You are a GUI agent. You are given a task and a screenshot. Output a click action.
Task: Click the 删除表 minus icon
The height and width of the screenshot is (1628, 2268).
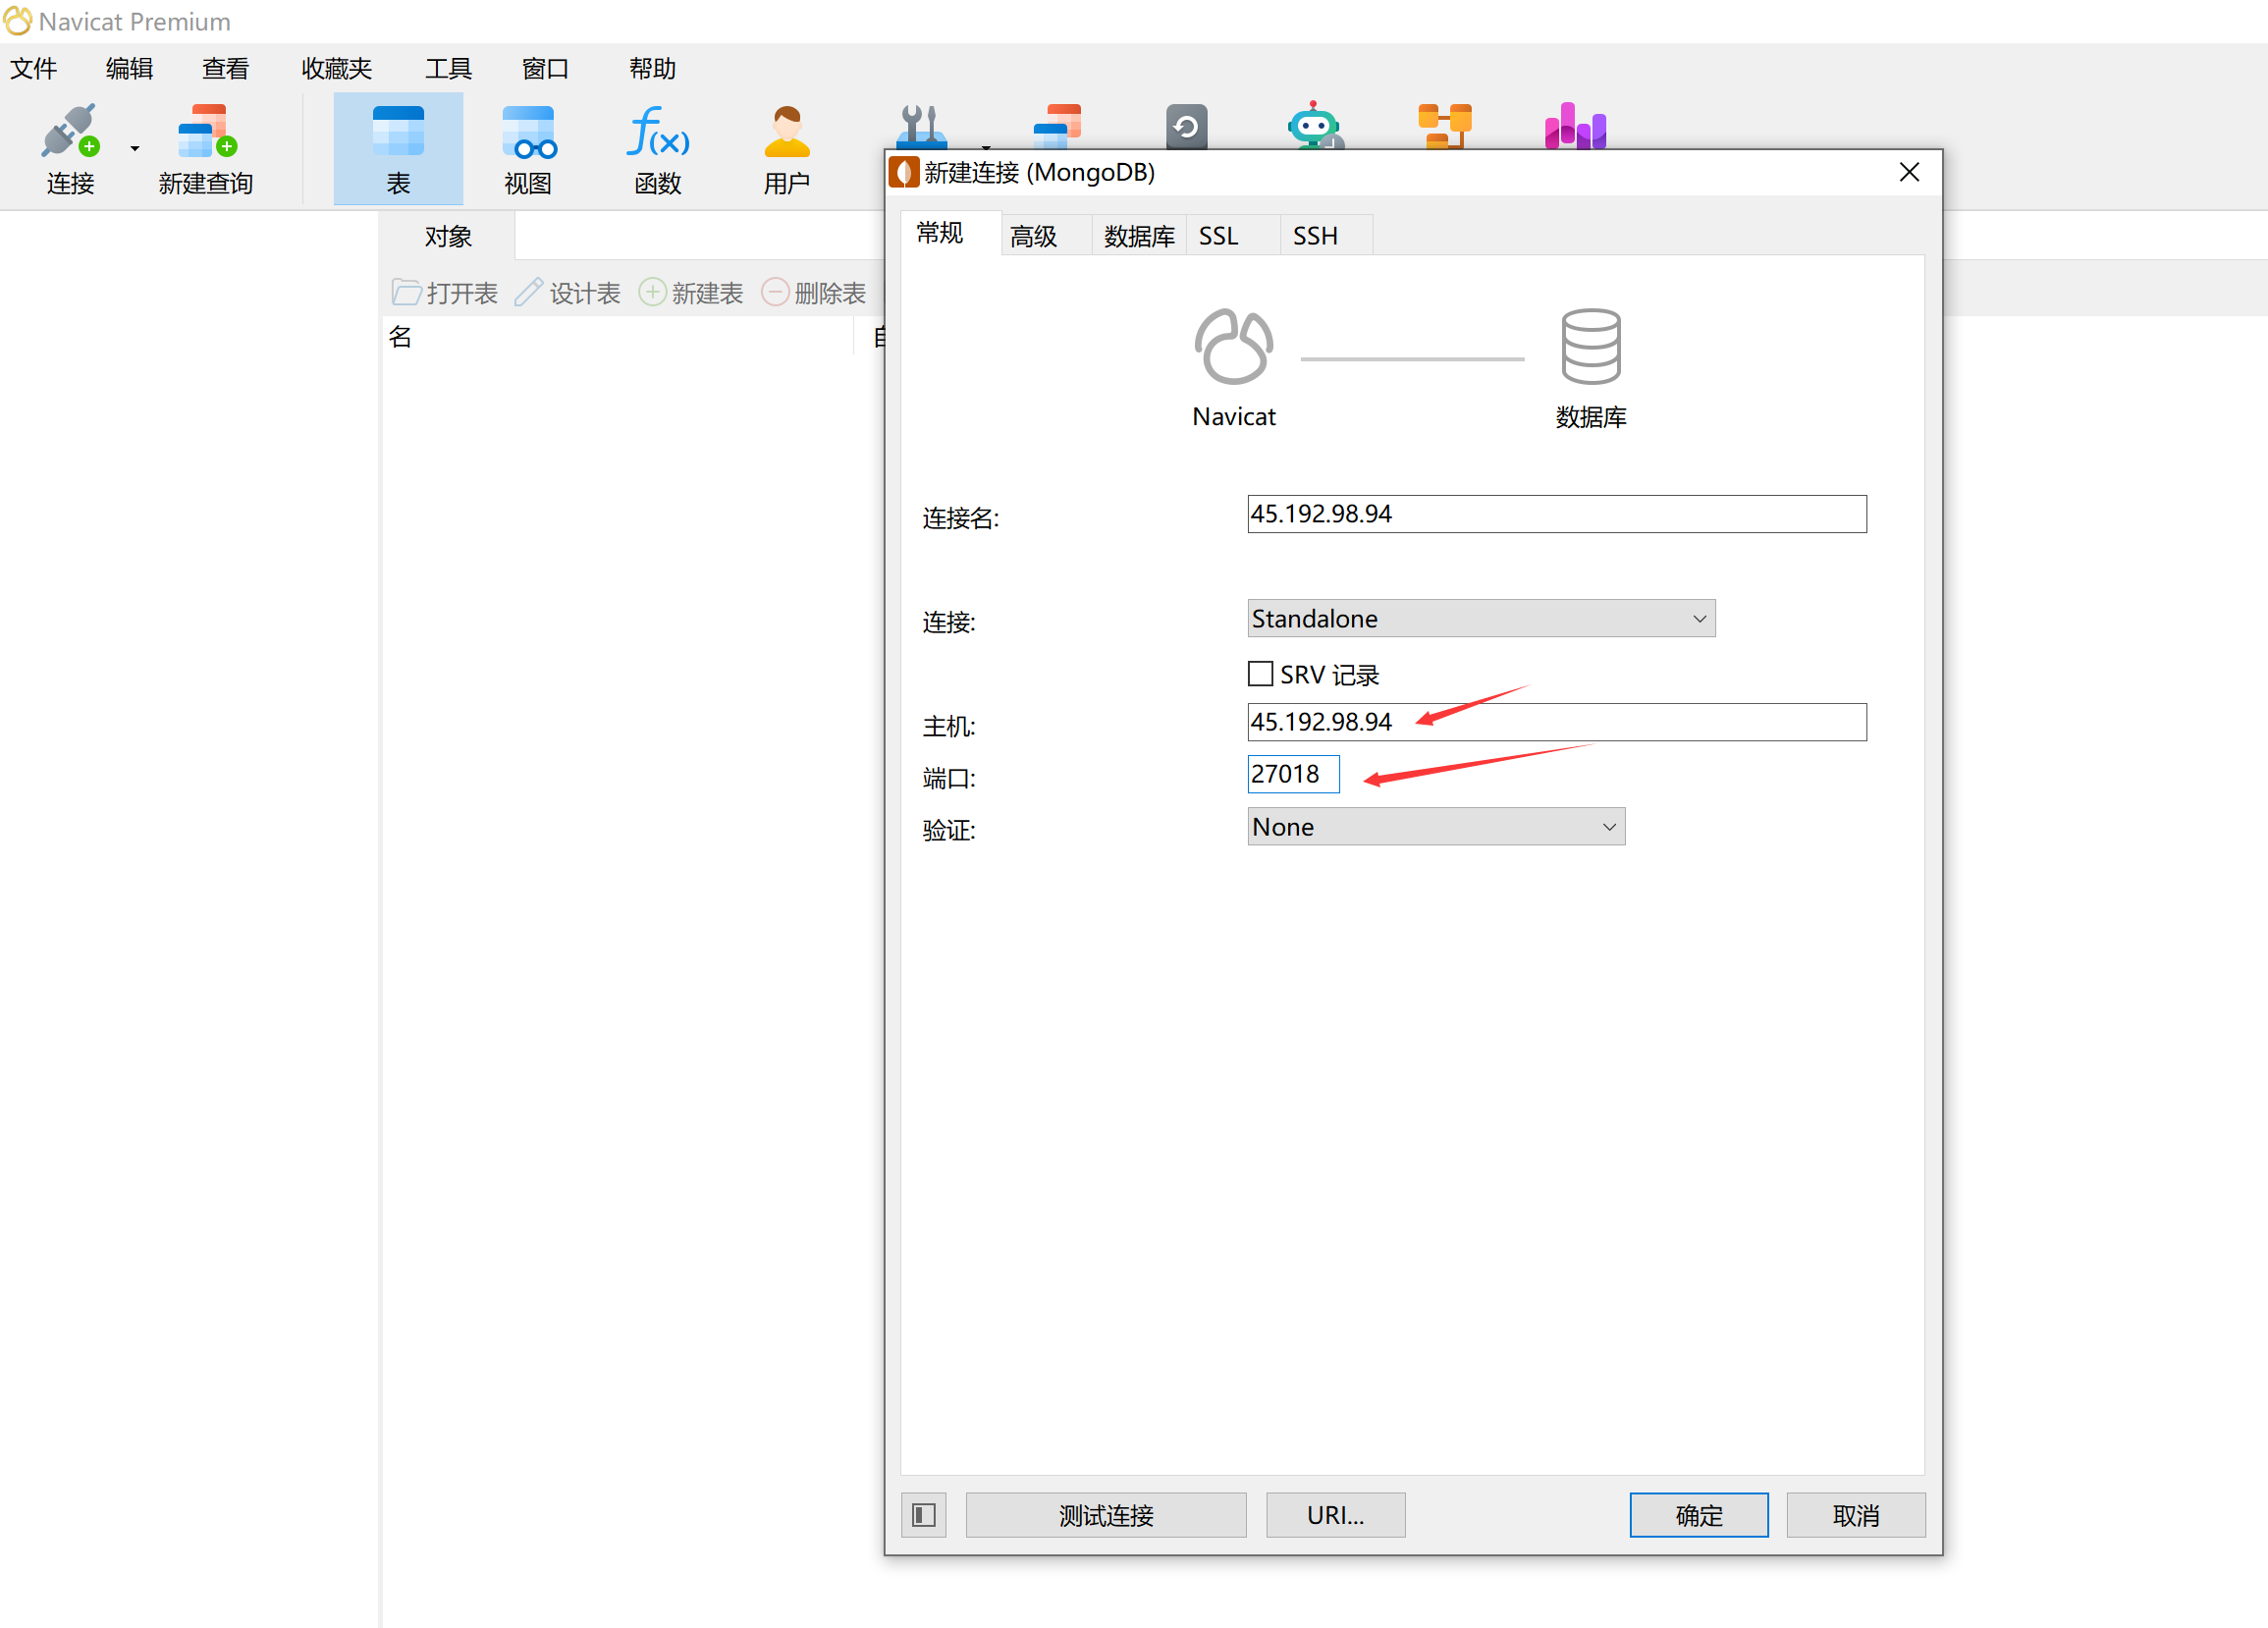click(775, 292)
